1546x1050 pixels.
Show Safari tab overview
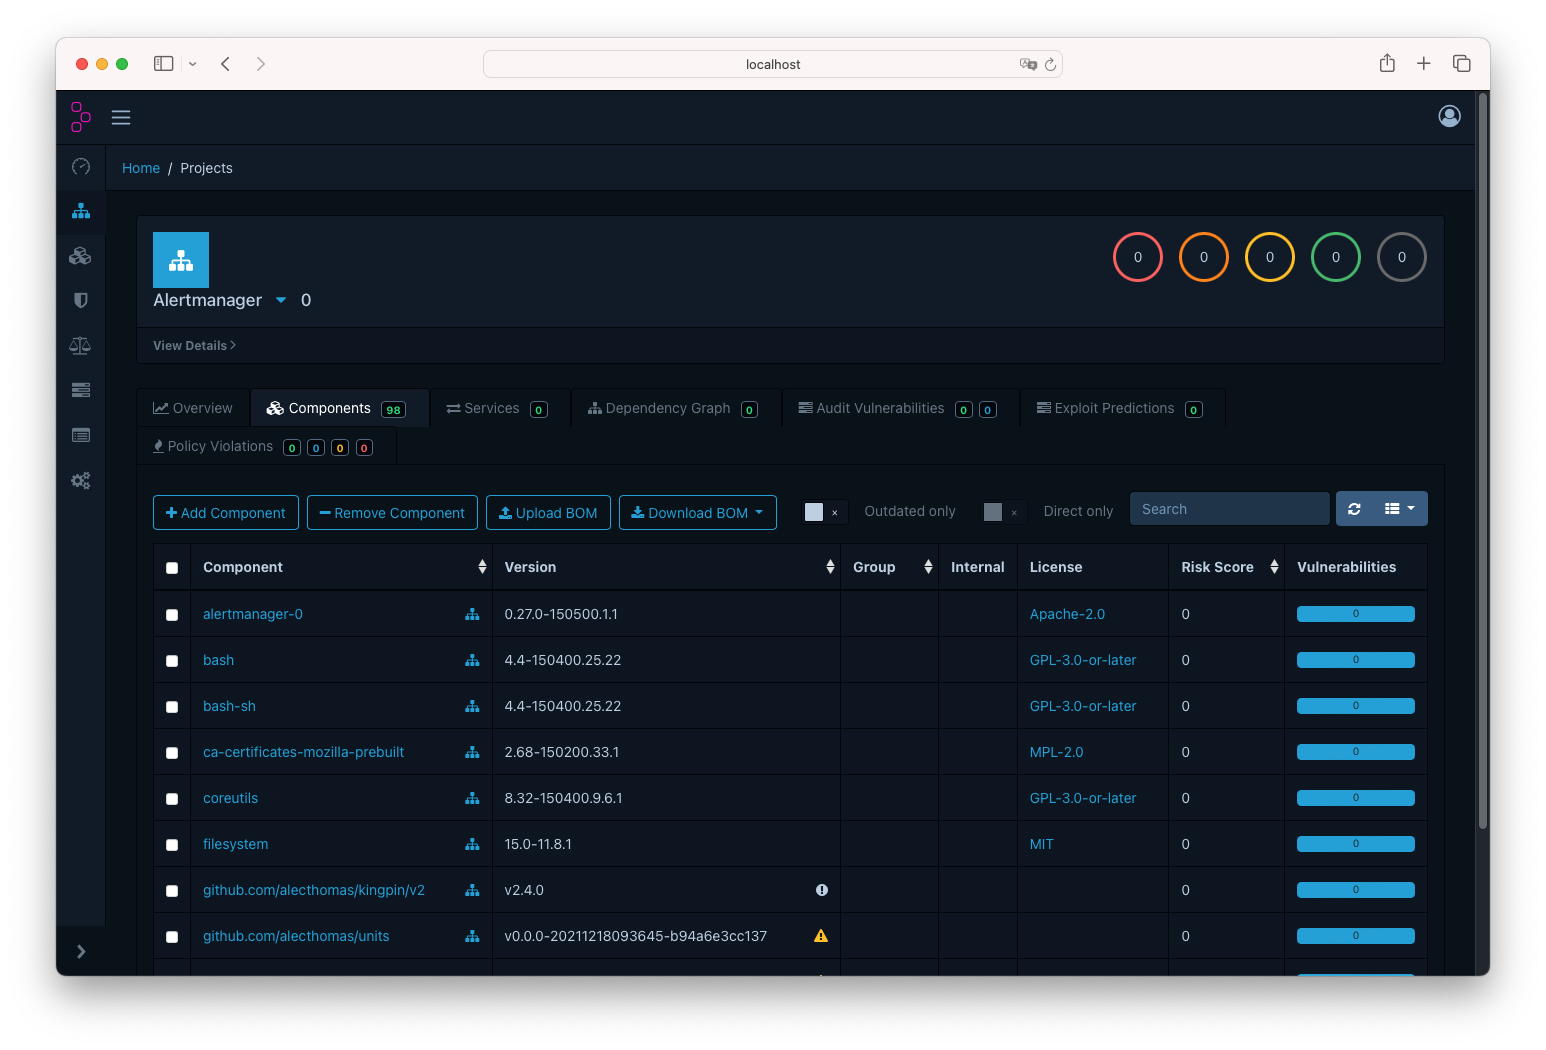(x=1461, y=63)
